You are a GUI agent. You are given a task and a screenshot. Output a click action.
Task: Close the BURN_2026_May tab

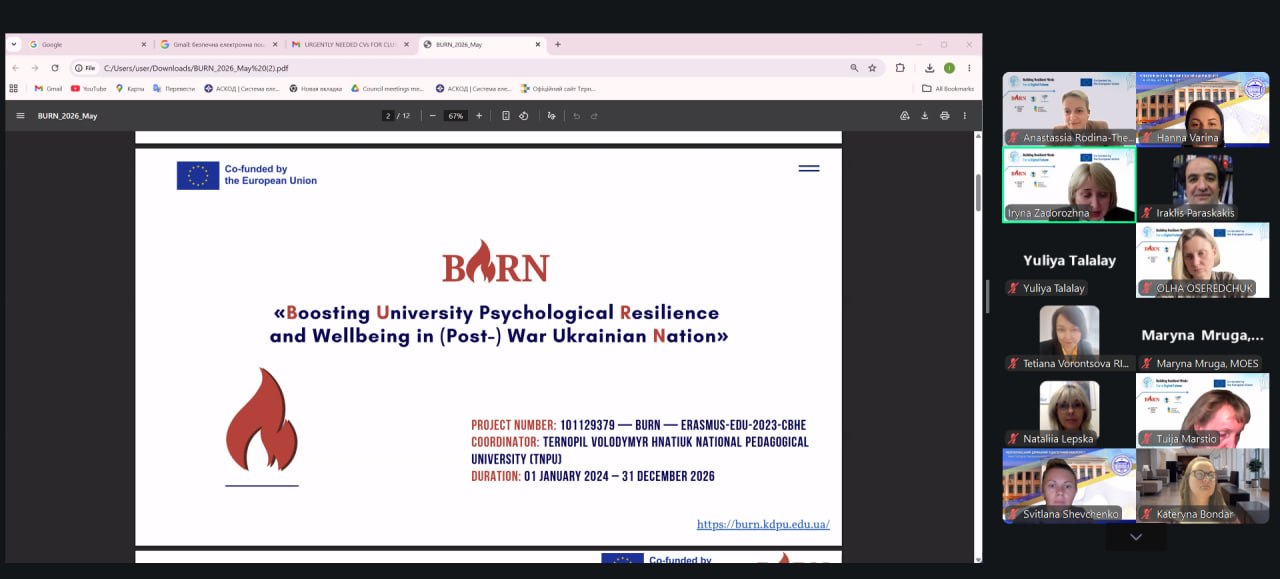click(x=537, y=44)
